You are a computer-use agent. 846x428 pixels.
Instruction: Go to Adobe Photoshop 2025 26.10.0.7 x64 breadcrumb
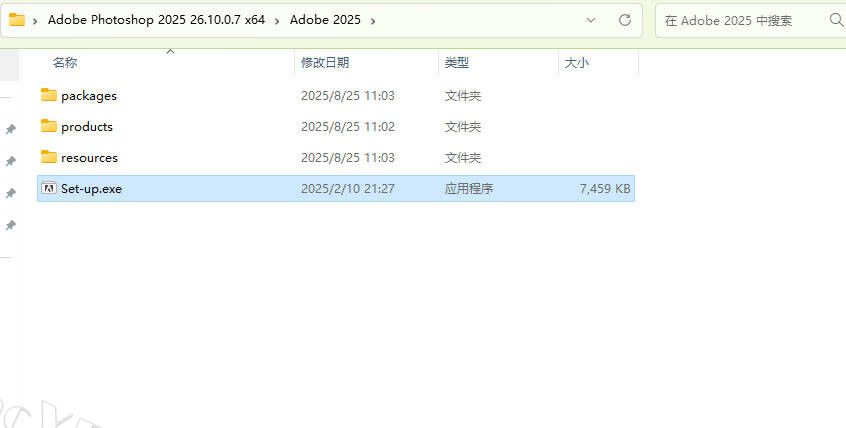[156, 20]
